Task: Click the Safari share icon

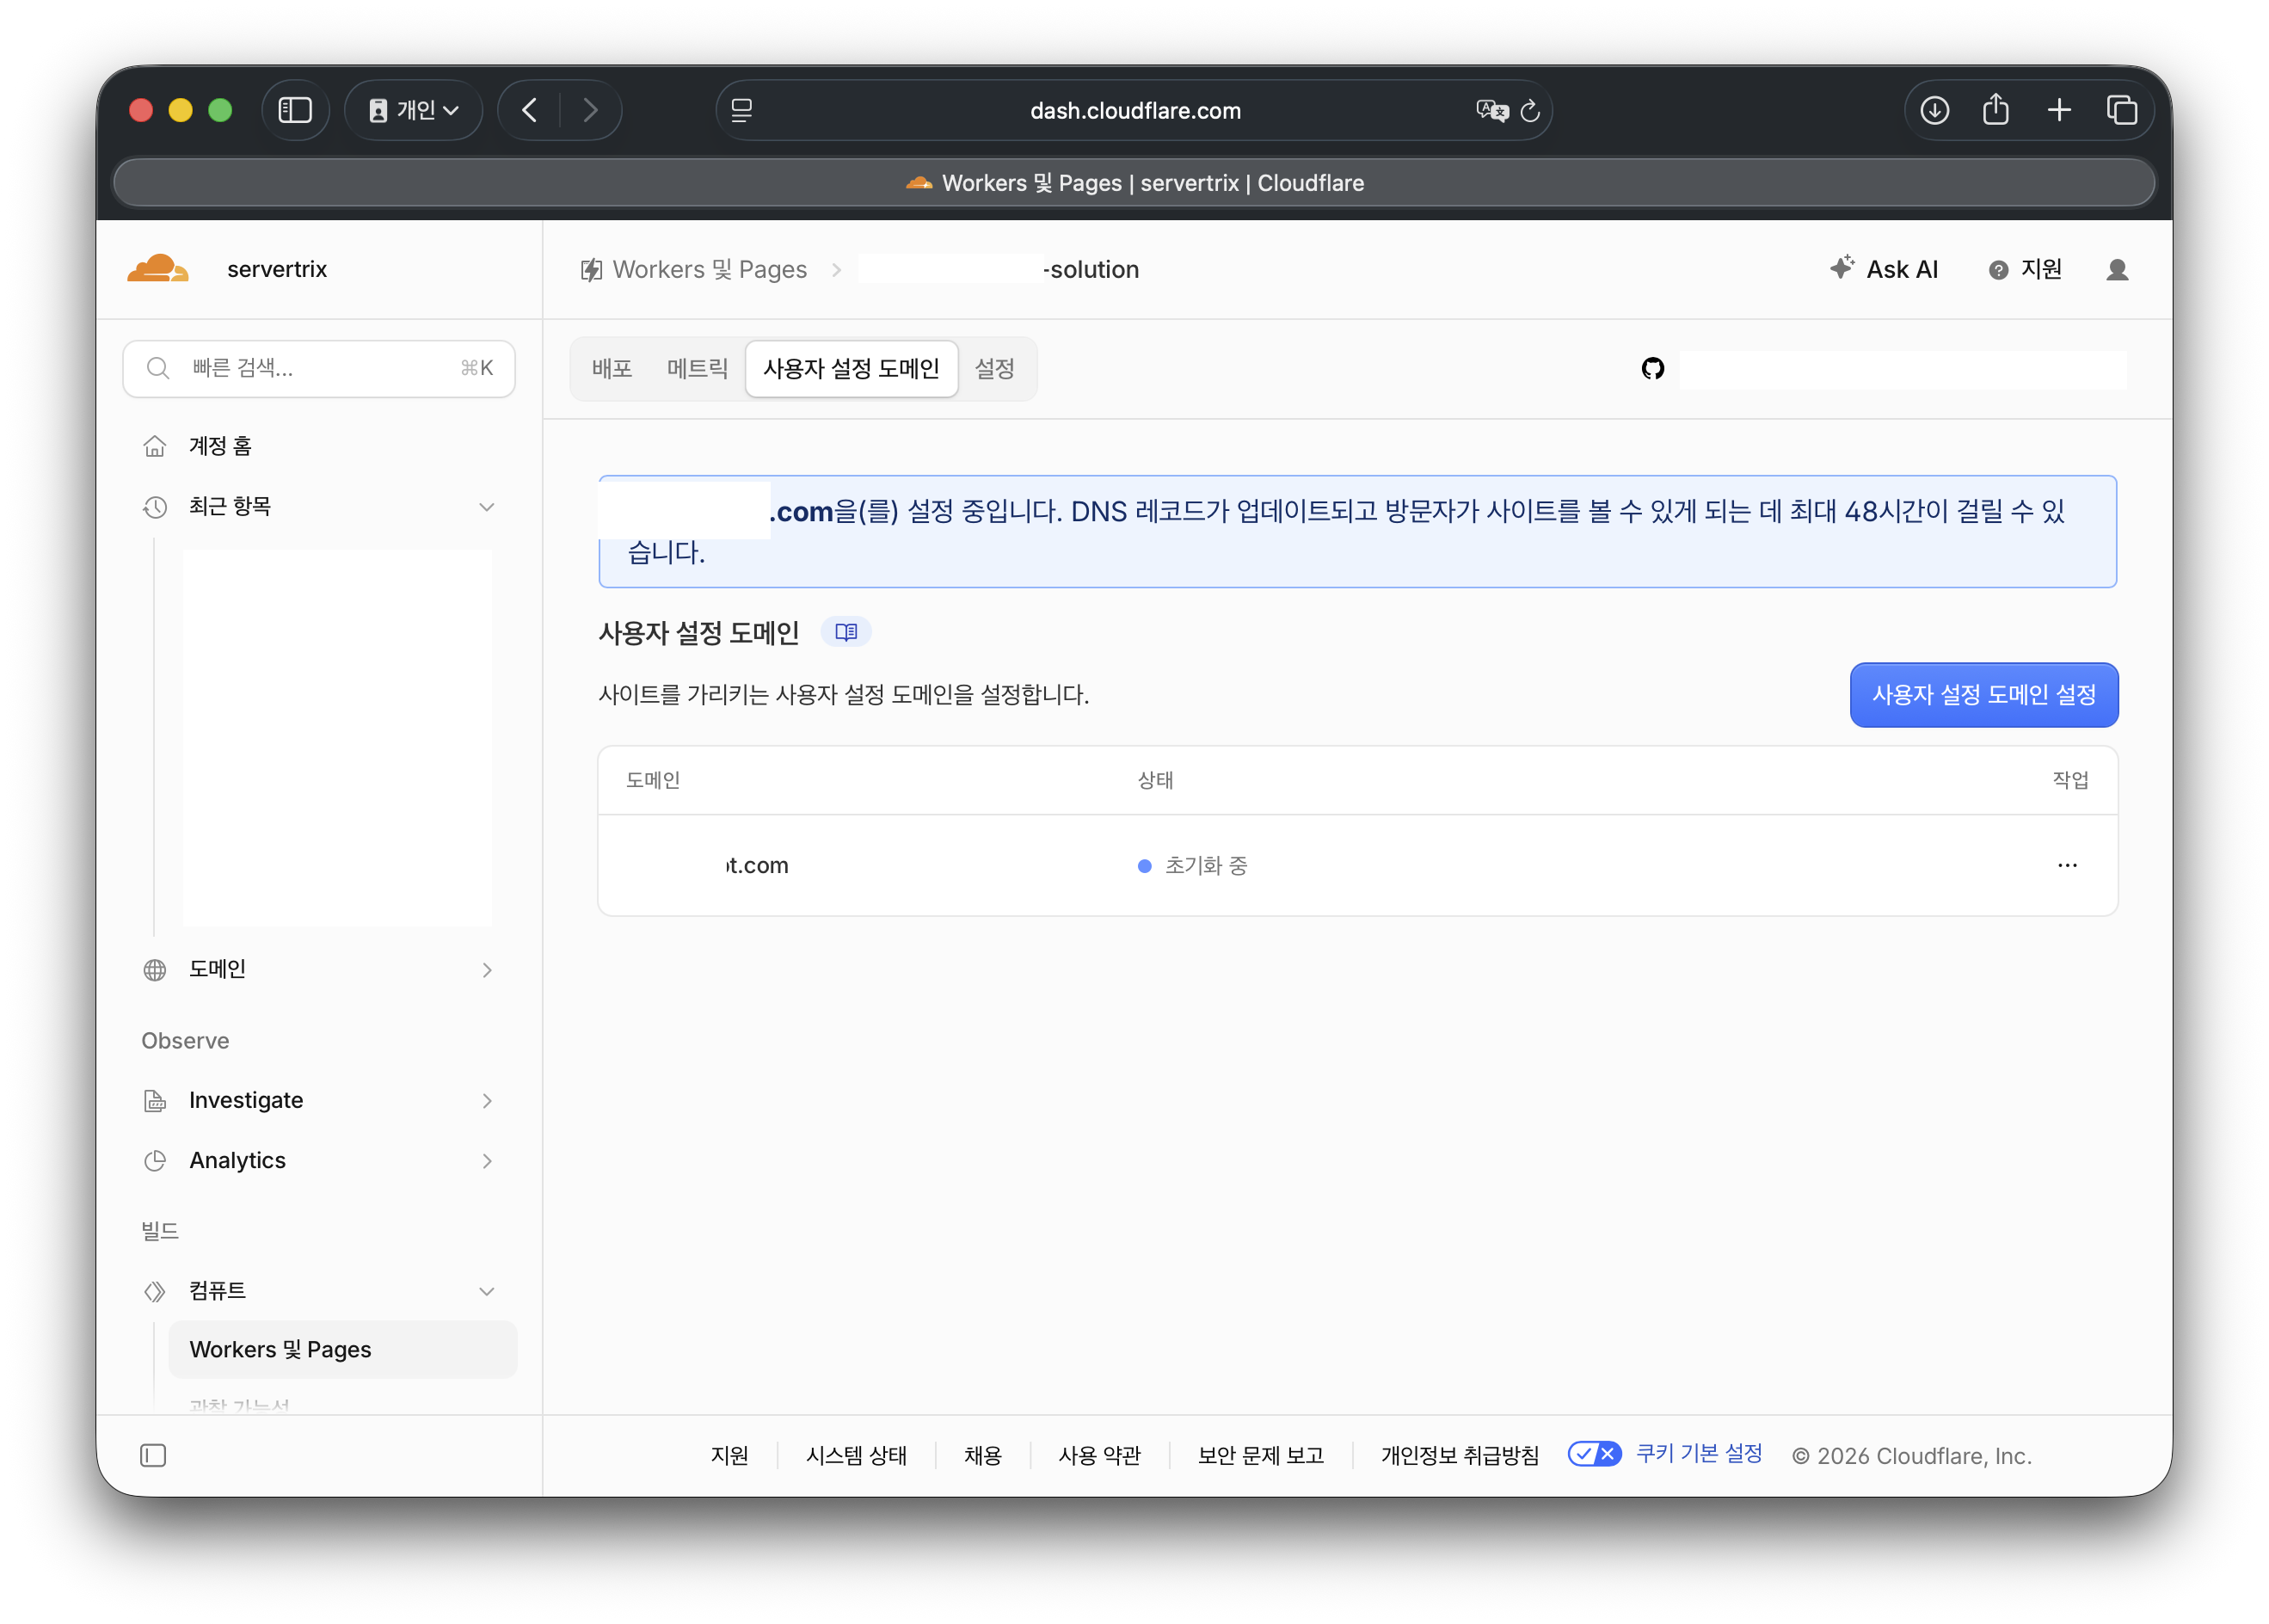Action: 1996,109
